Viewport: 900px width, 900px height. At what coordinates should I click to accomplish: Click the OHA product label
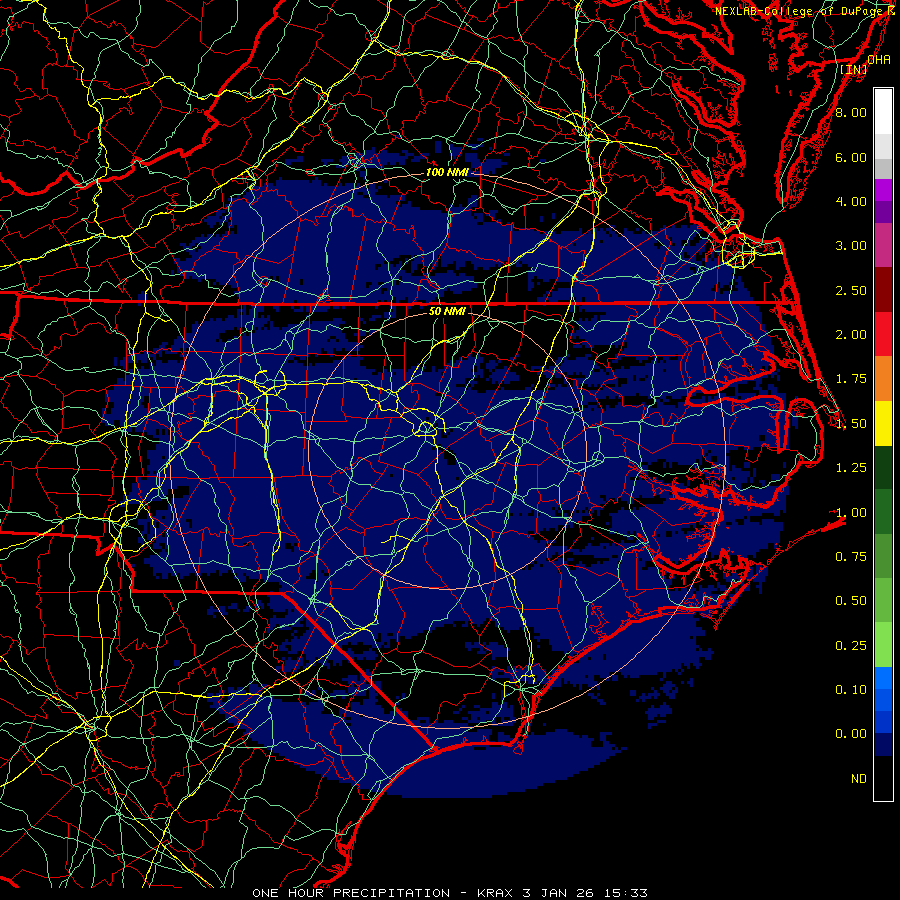click(x=879, y=59)
